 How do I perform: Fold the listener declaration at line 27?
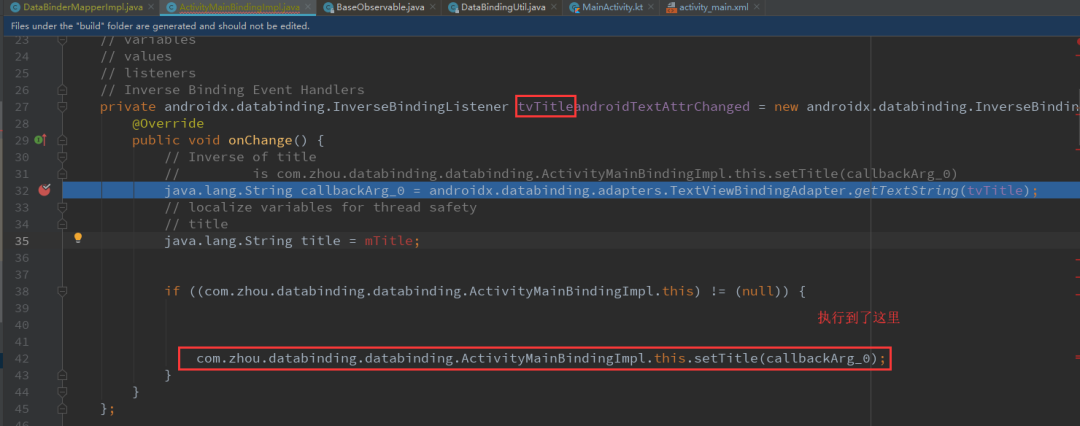(x=63, y=107)
